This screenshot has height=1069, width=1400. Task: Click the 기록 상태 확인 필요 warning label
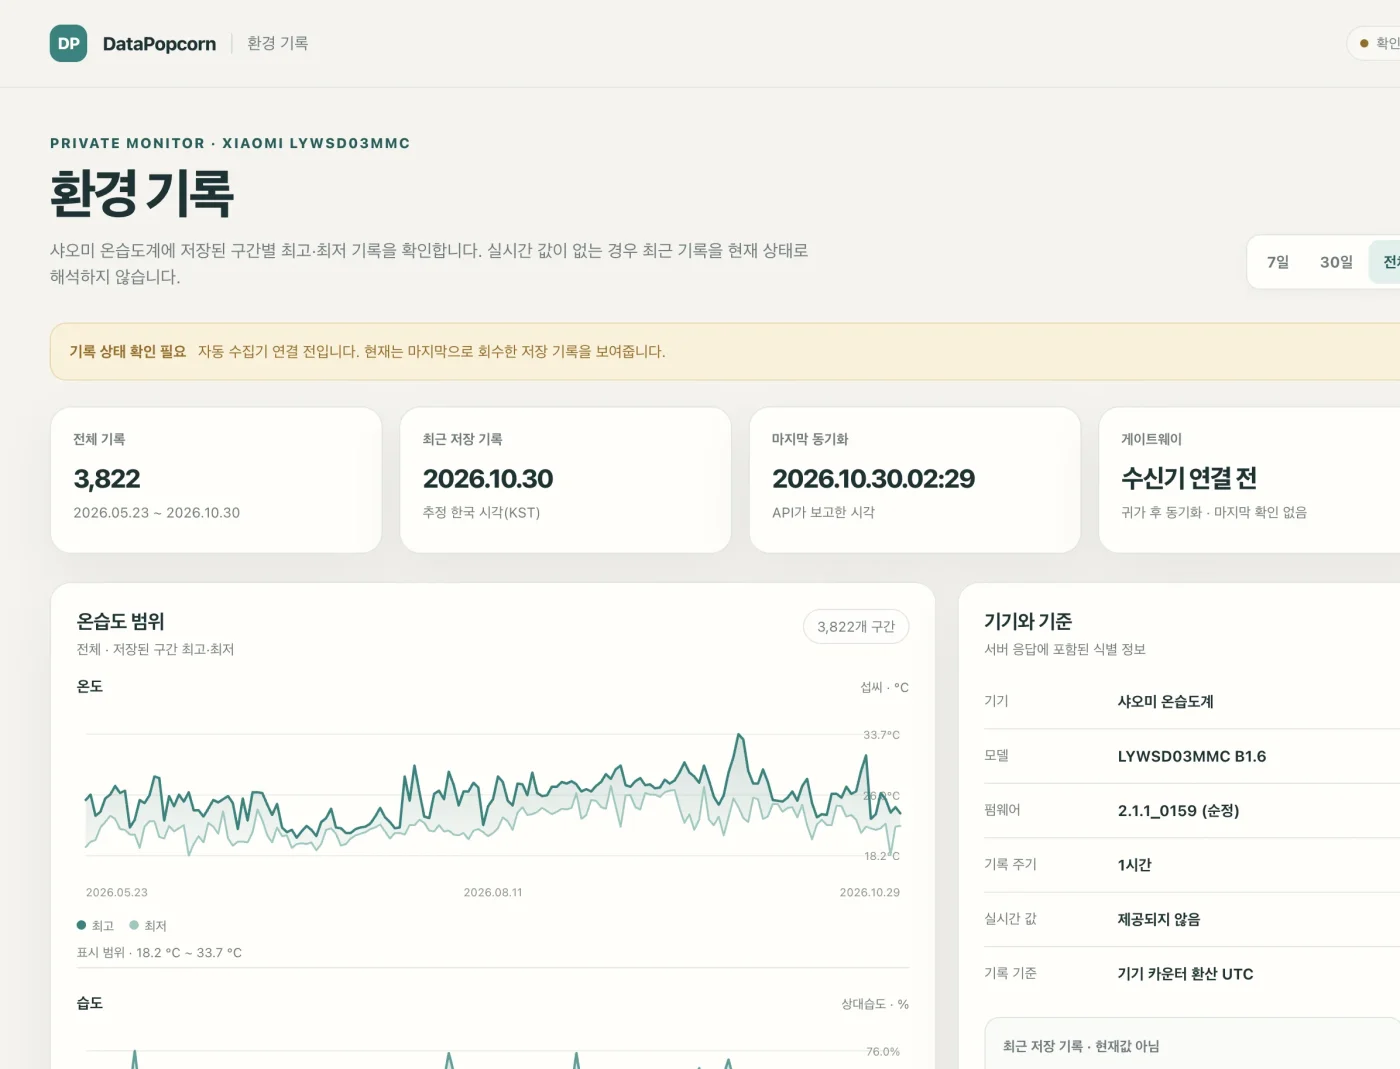[128, 352]
